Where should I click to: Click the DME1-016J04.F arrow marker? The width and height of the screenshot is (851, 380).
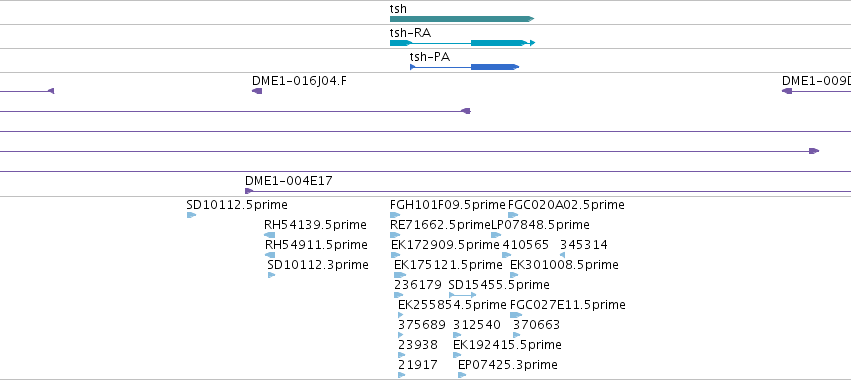coord(257,91)
